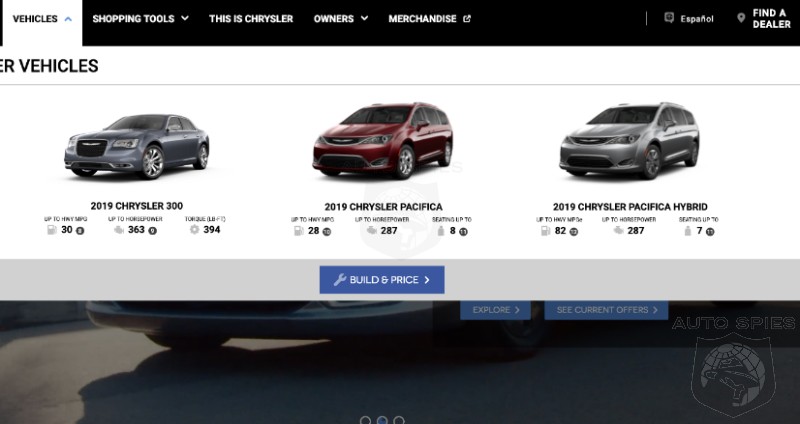Open footnote beside Pacifica seating 8

(x=463, y=232)
